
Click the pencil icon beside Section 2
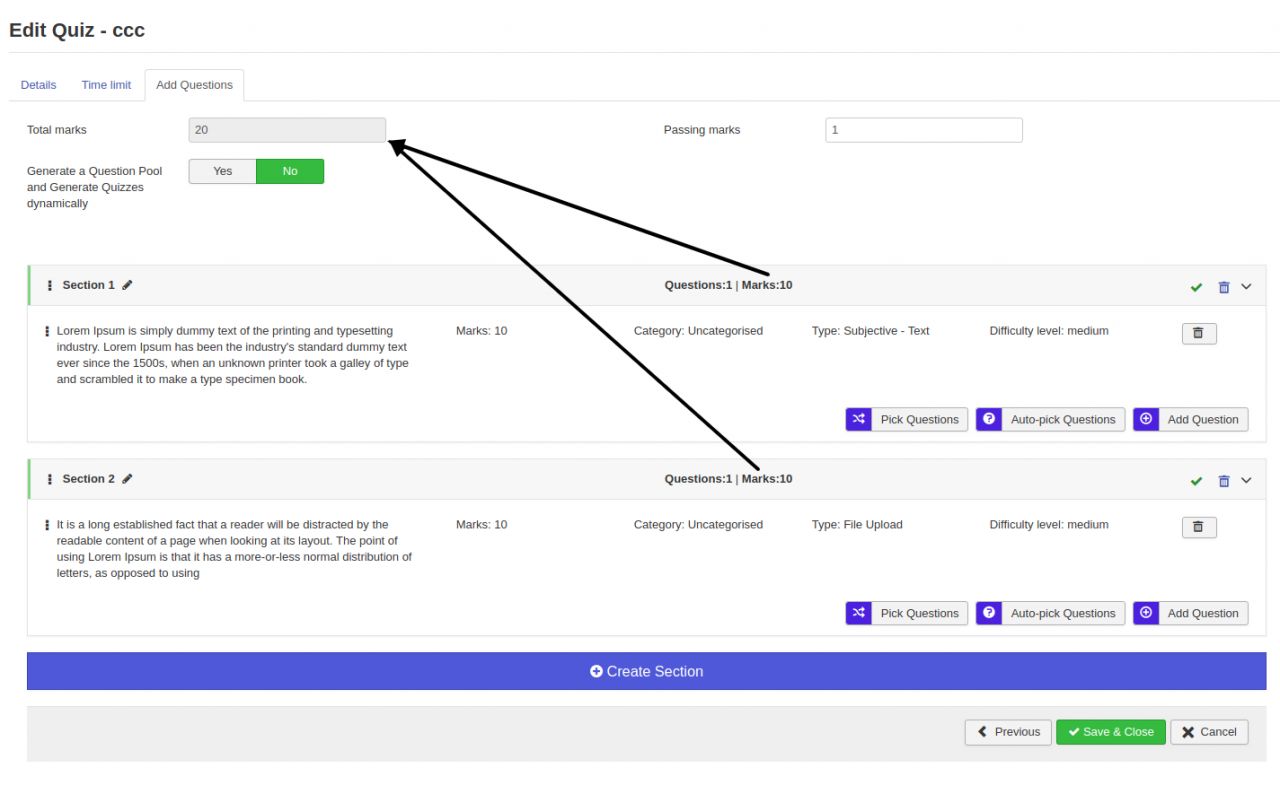(x=127, y=479)
